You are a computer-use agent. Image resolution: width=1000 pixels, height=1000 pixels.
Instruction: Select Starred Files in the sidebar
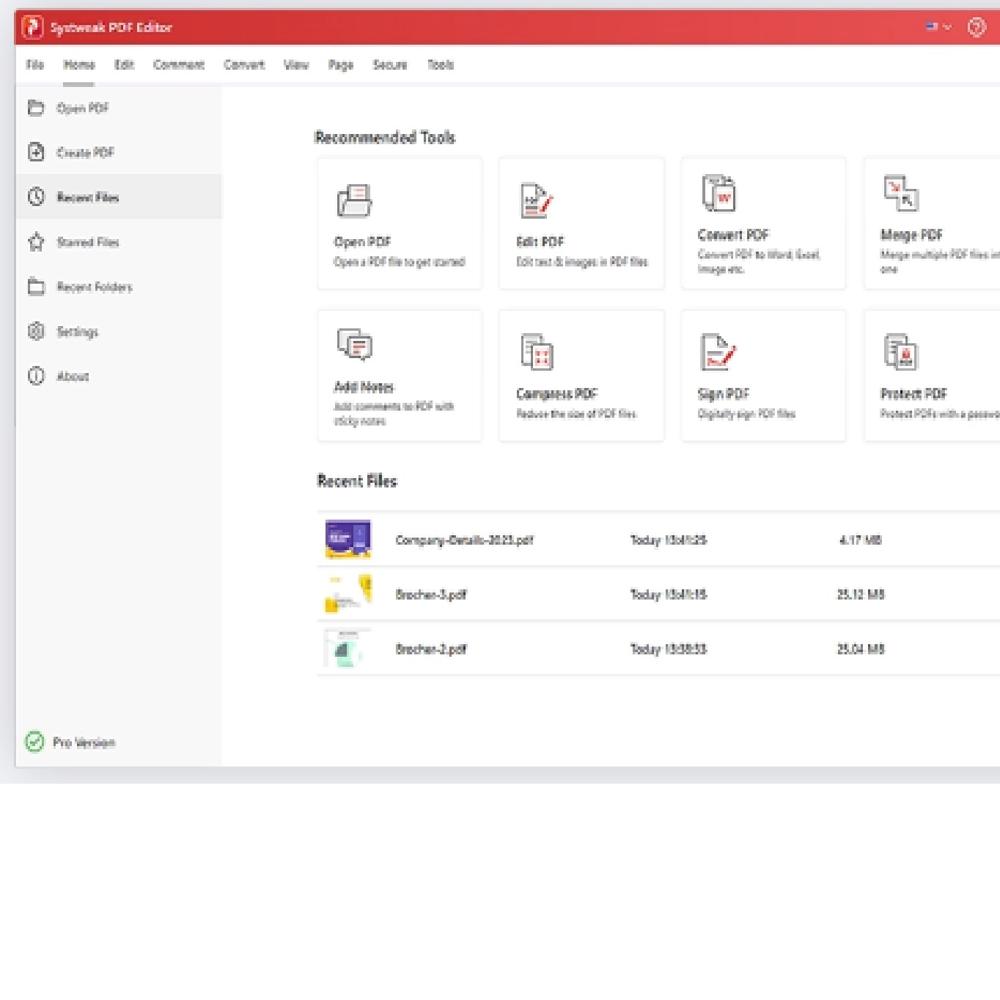tap(87, 242)
